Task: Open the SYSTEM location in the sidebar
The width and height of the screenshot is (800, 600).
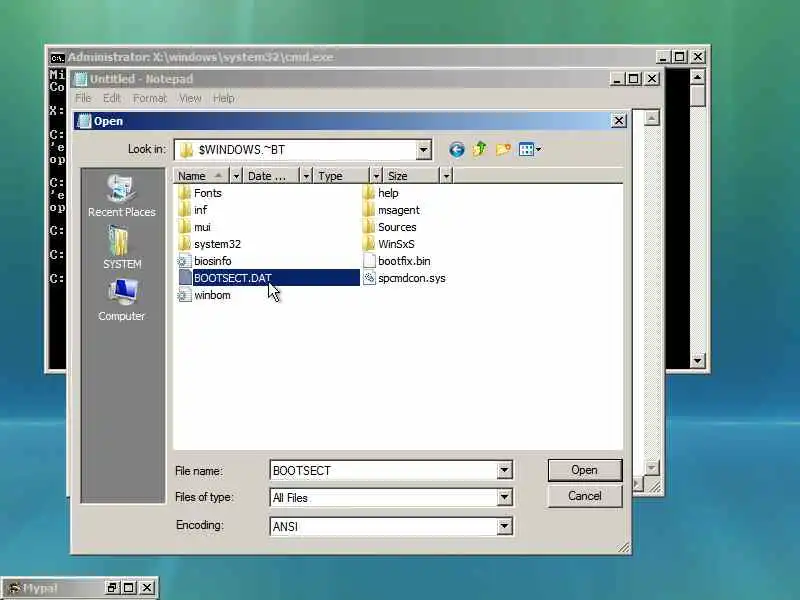Action: tap(121, 248)
